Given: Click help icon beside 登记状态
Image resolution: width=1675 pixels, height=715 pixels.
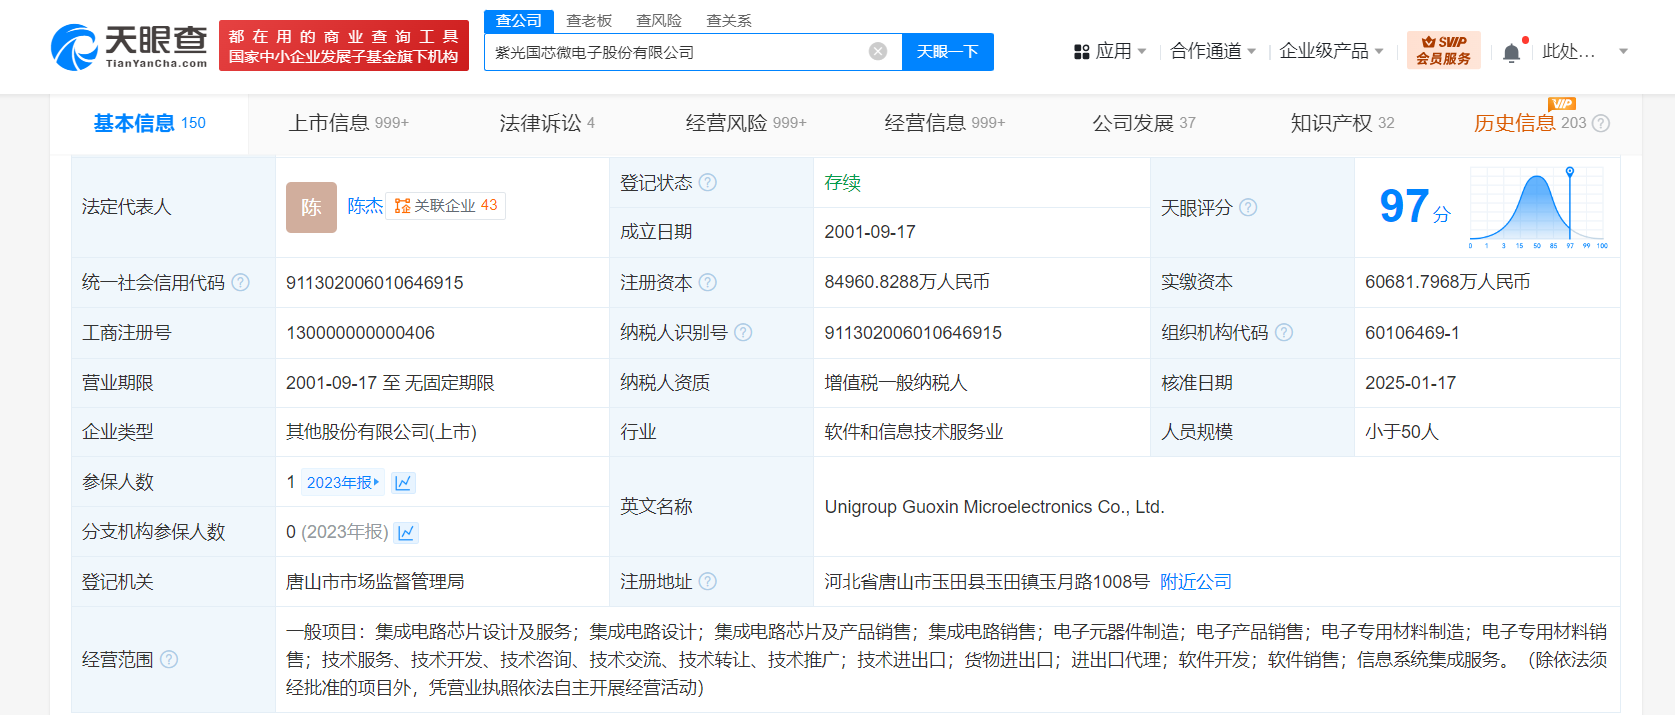Looking at the screenshot, I should click(x=708, y=182).
